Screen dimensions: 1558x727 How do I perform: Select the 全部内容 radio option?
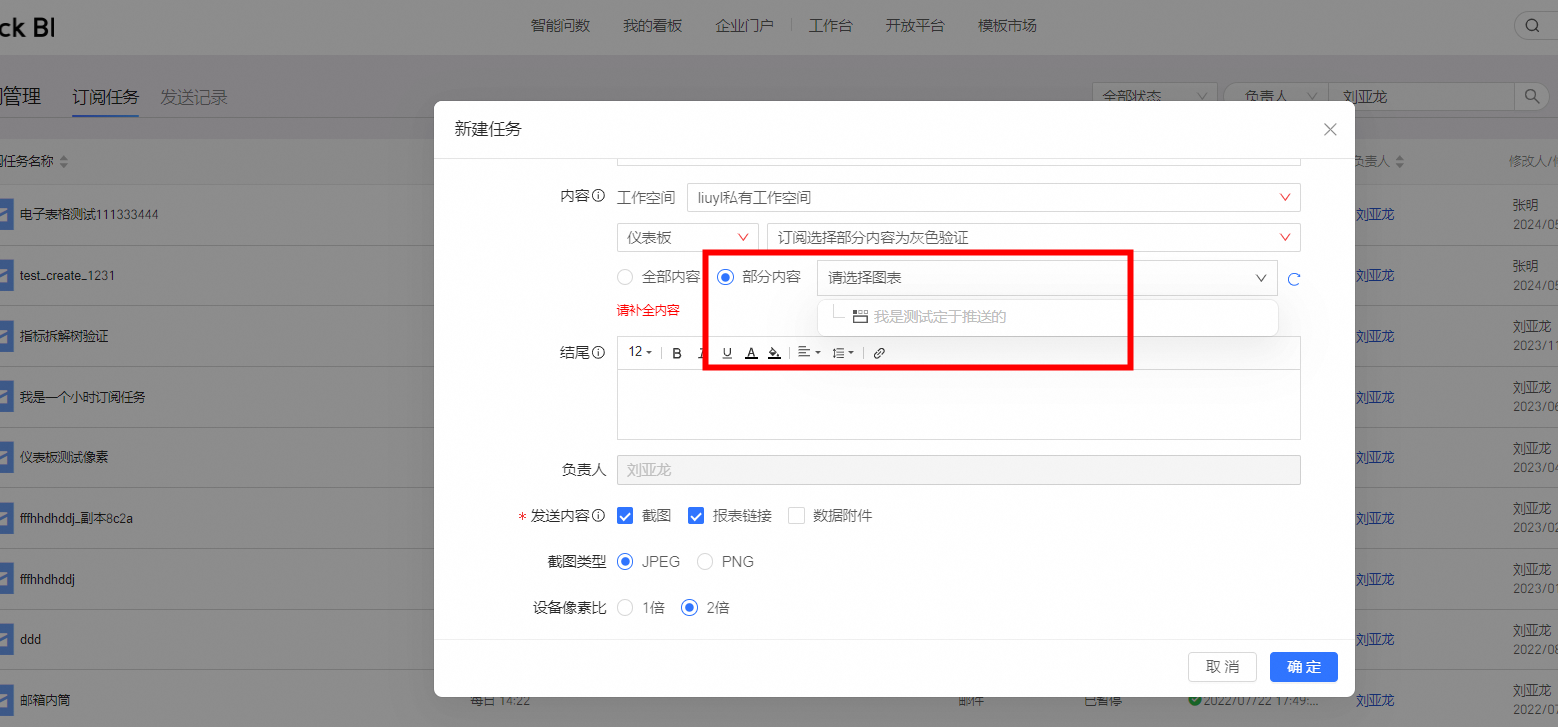click(626, 277)
